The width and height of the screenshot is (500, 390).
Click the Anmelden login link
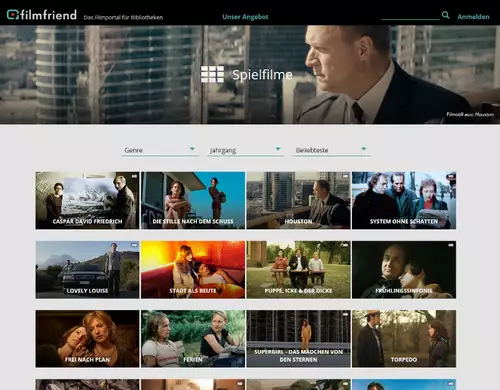click(x=473, y=17)
